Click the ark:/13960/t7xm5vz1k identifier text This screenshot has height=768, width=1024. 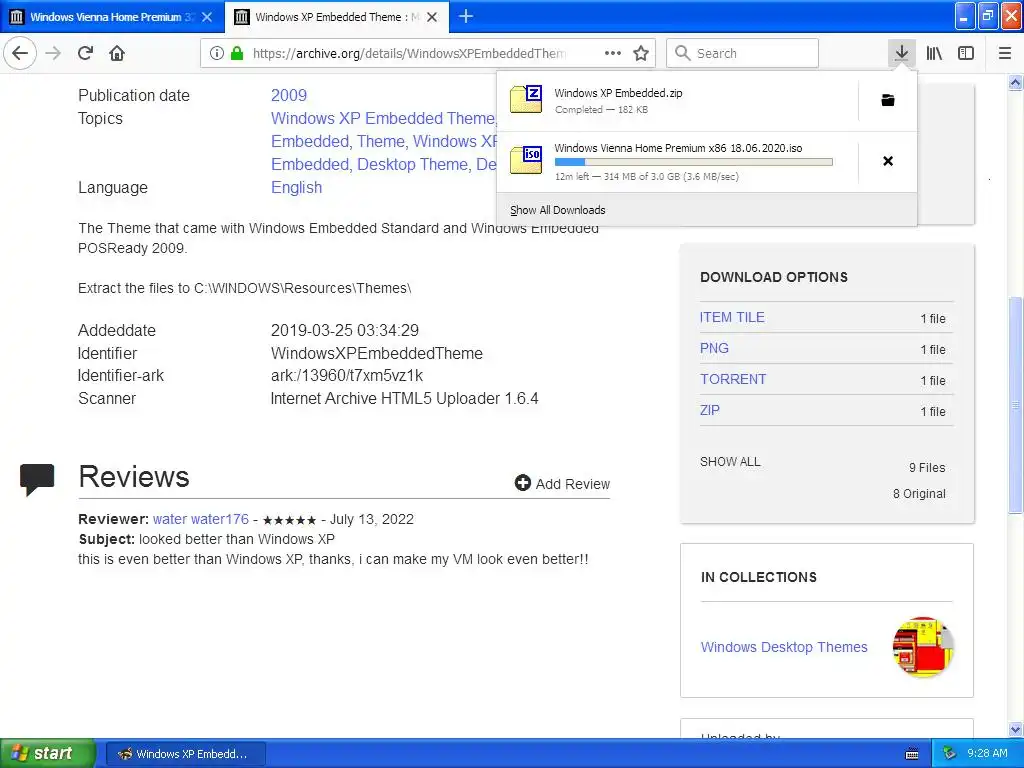[x=347, y=376]
